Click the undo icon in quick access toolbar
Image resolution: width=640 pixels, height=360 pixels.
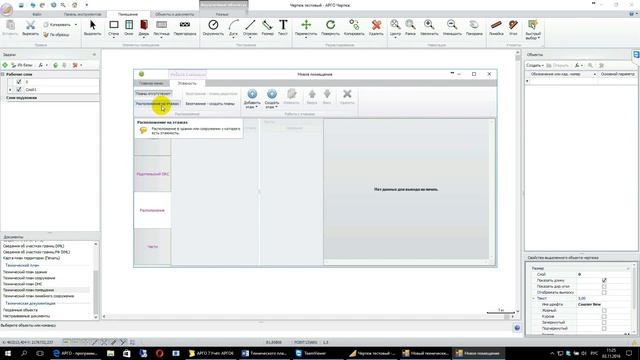pyautogui.click(x=33, y=5)
